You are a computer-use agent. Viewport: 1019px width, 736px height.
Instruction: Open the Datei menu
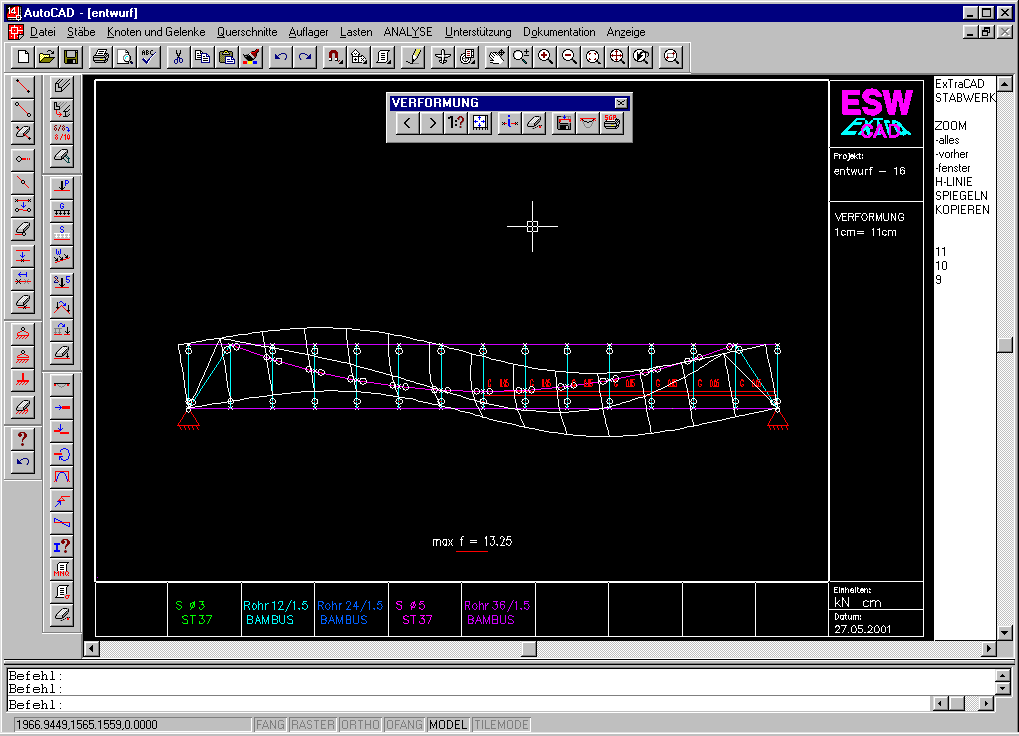click(x=43, y=32)
